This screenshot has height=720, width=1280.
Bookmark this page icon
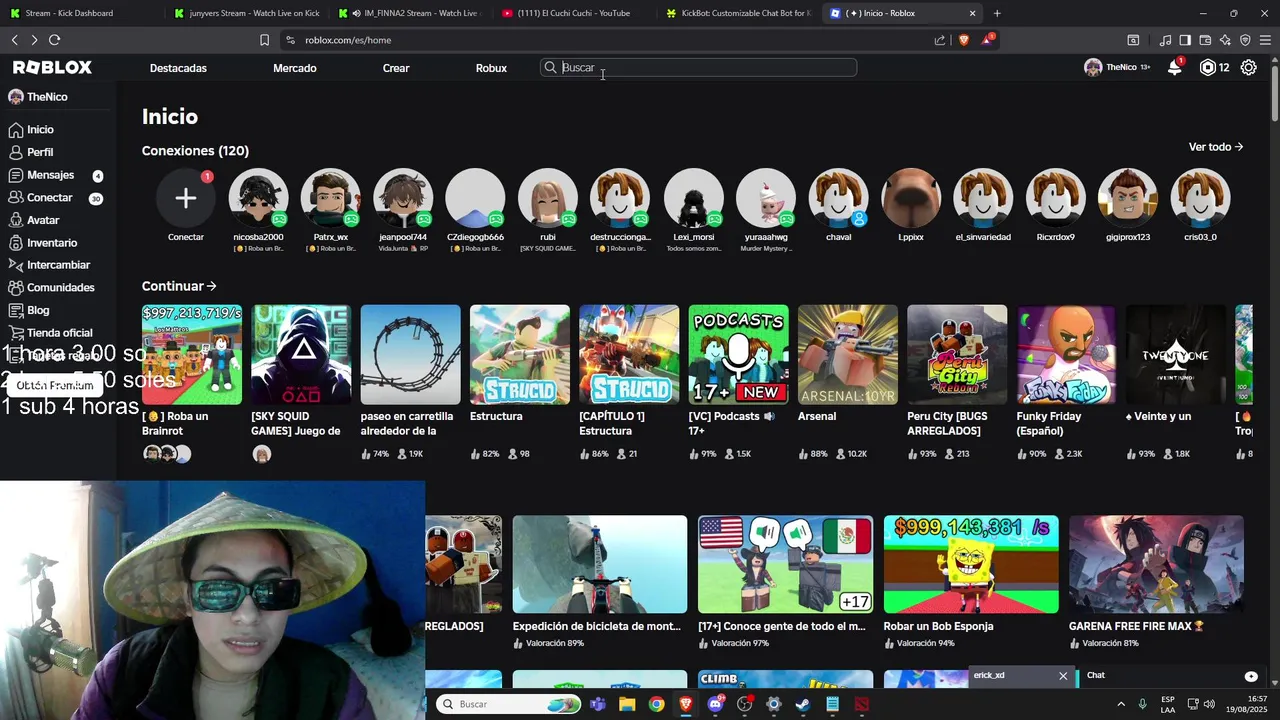point(264,40)
